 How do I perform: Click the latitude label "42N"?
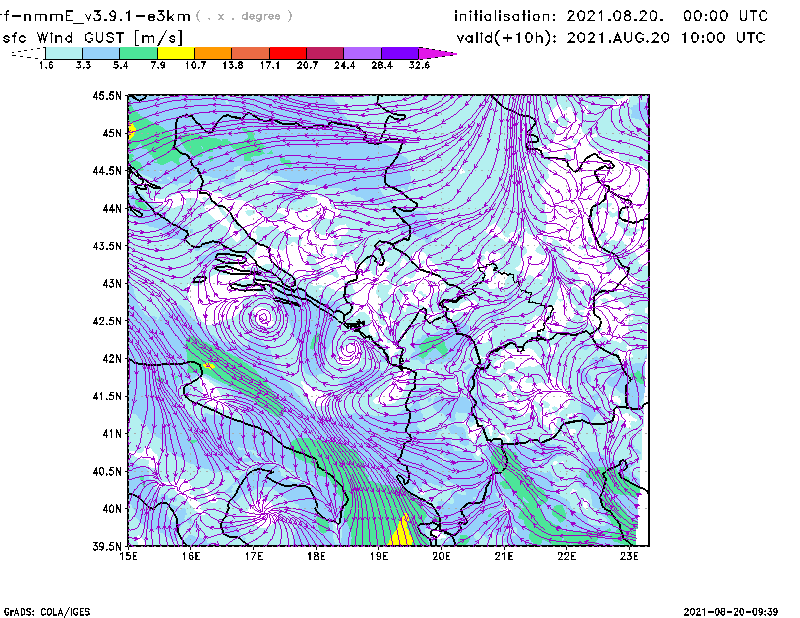click(112, 359)
